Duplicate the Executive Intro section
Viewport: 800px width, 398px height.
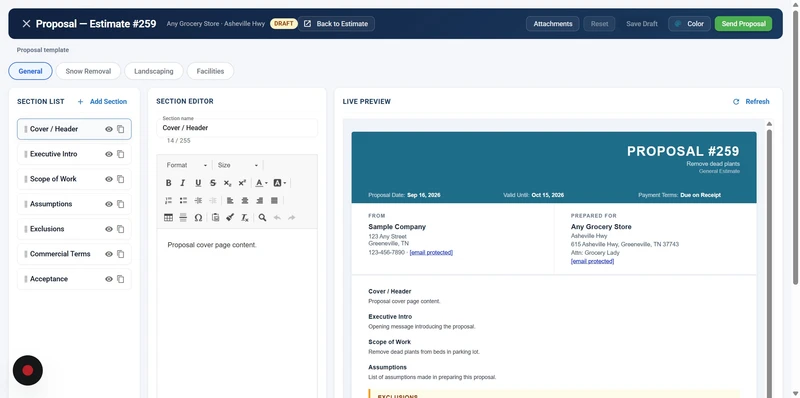(x=120, y=154)
